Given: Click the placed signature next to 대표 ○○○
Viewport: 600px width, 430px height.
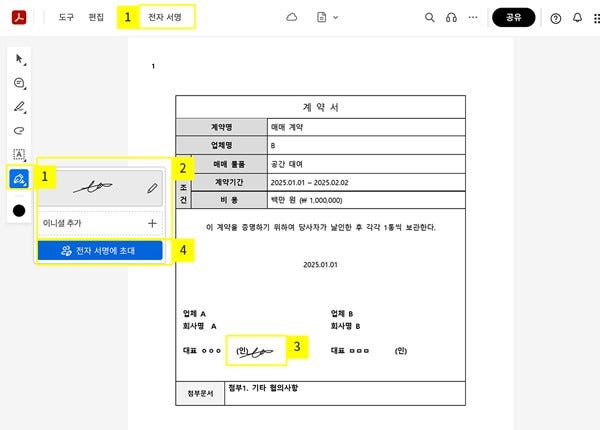Looking at the screenshot, I should click(255, 351).
